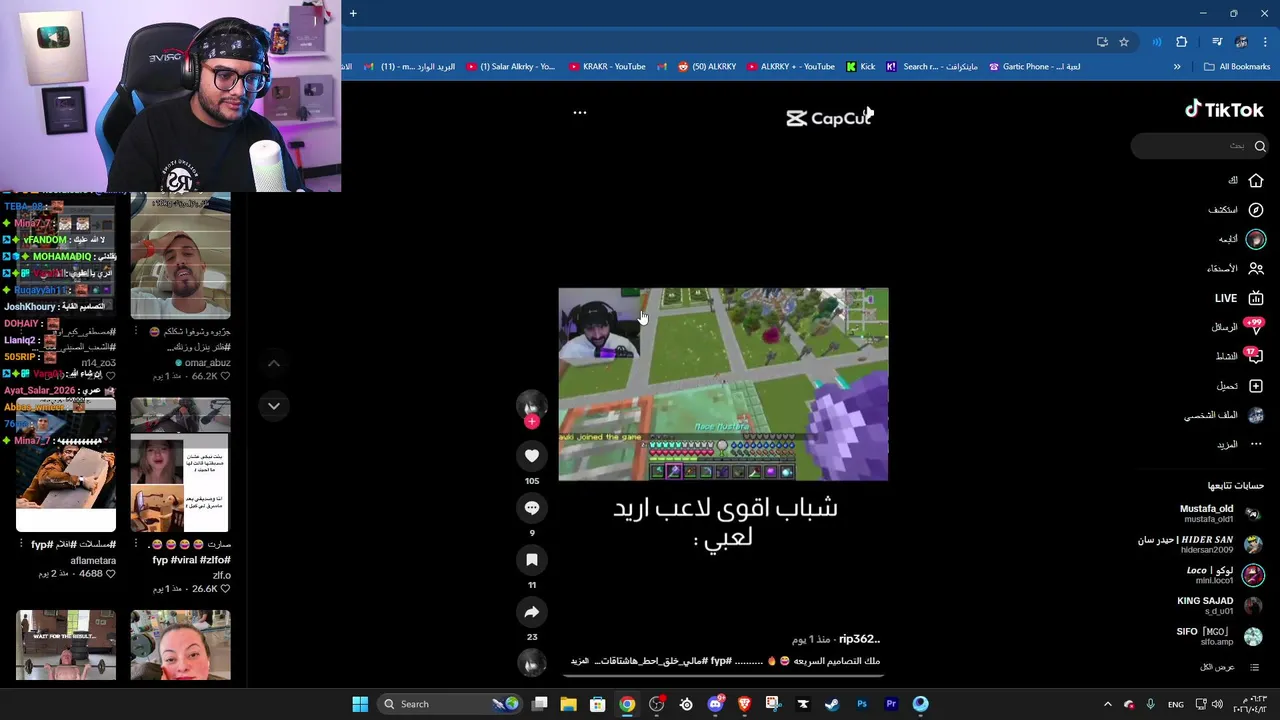Open the Windows Start menu

tap(360, 704)
